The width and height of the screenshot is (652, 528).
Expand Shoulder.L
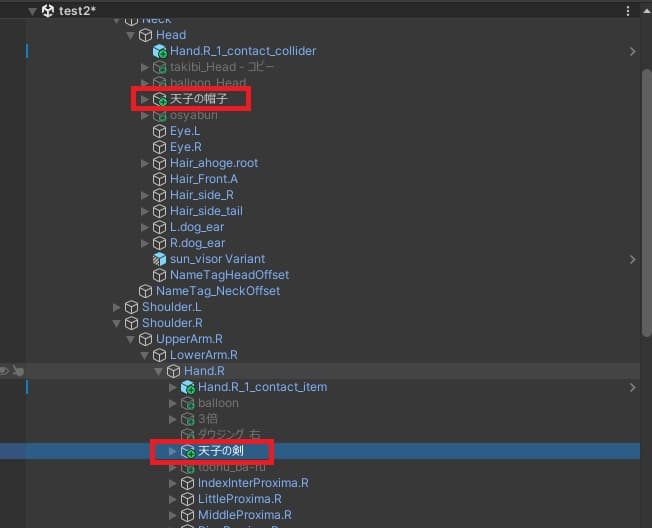click(x=116, y=307)
